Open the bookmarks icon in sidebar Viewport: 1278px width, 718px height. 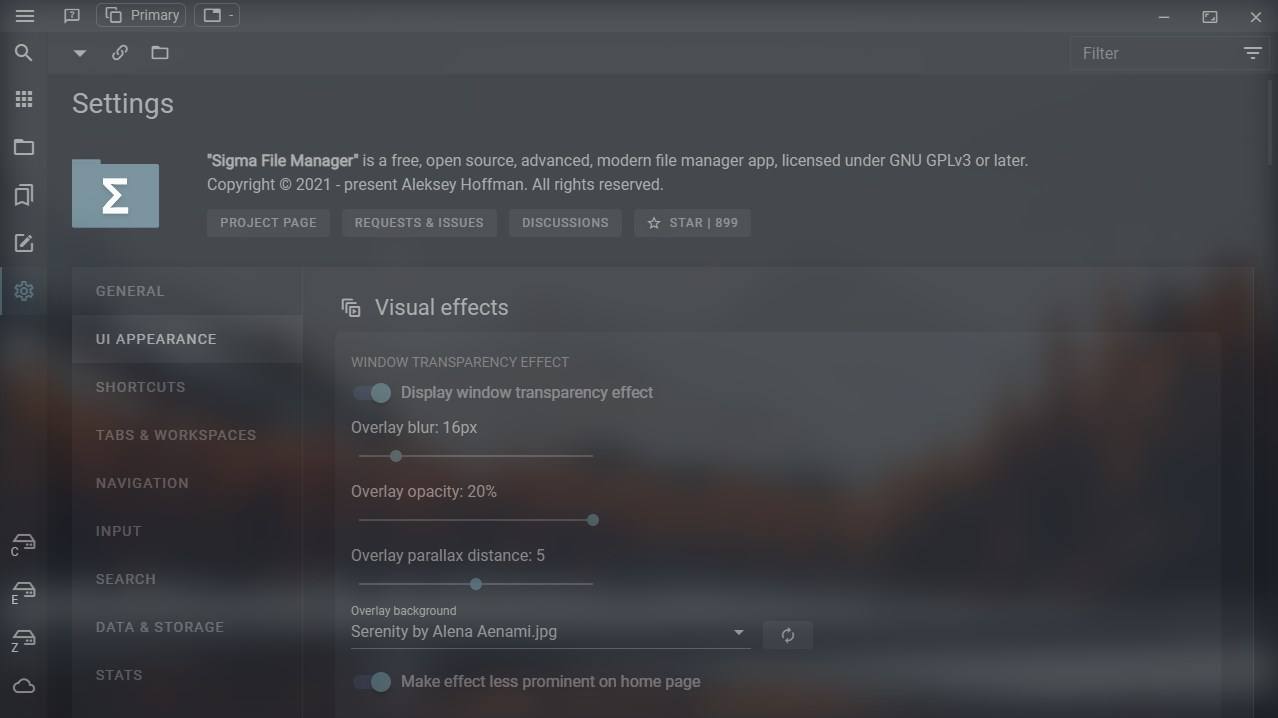(24, 195)
